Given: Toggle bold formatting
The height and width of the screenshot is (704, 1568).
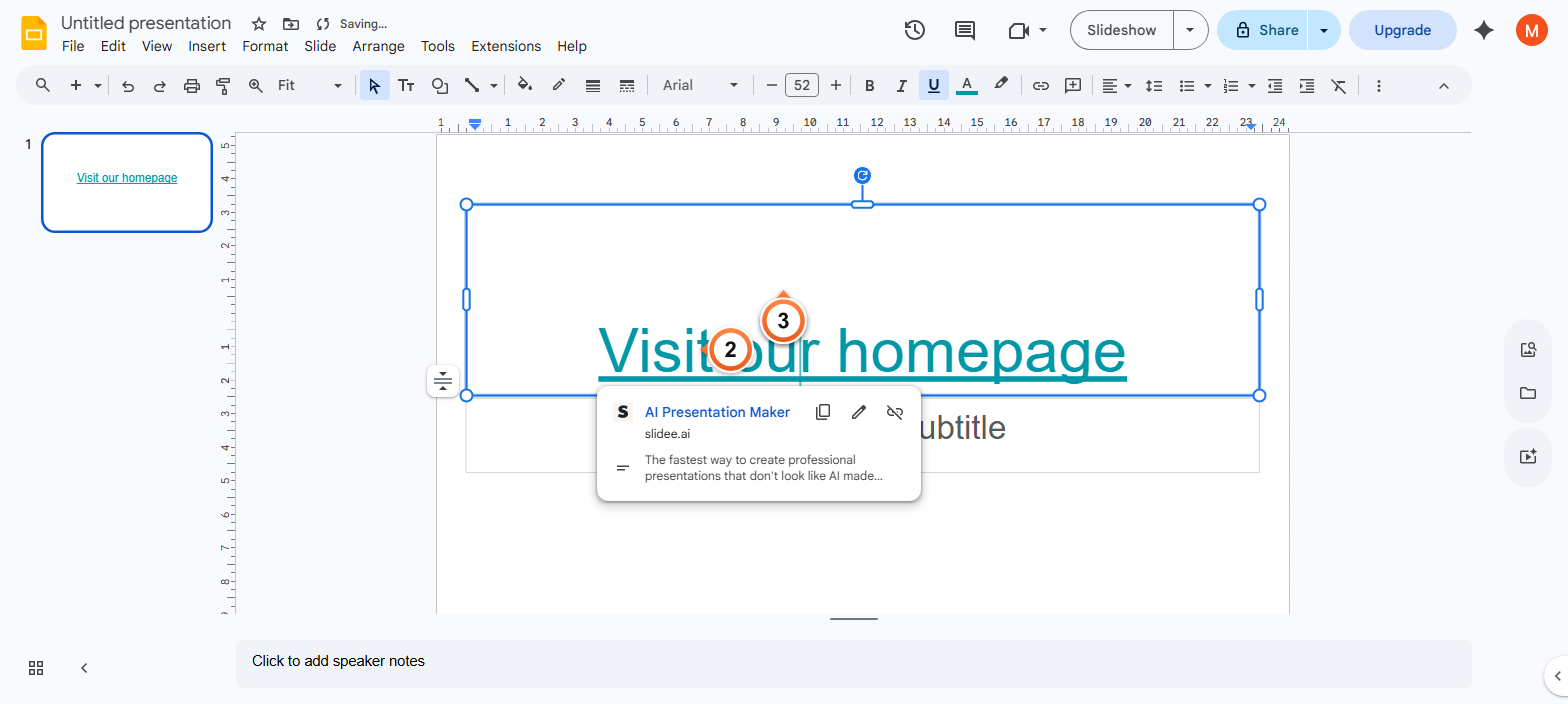Looking at the screenshot, I should pyautogui.click(x=870, y=86).
